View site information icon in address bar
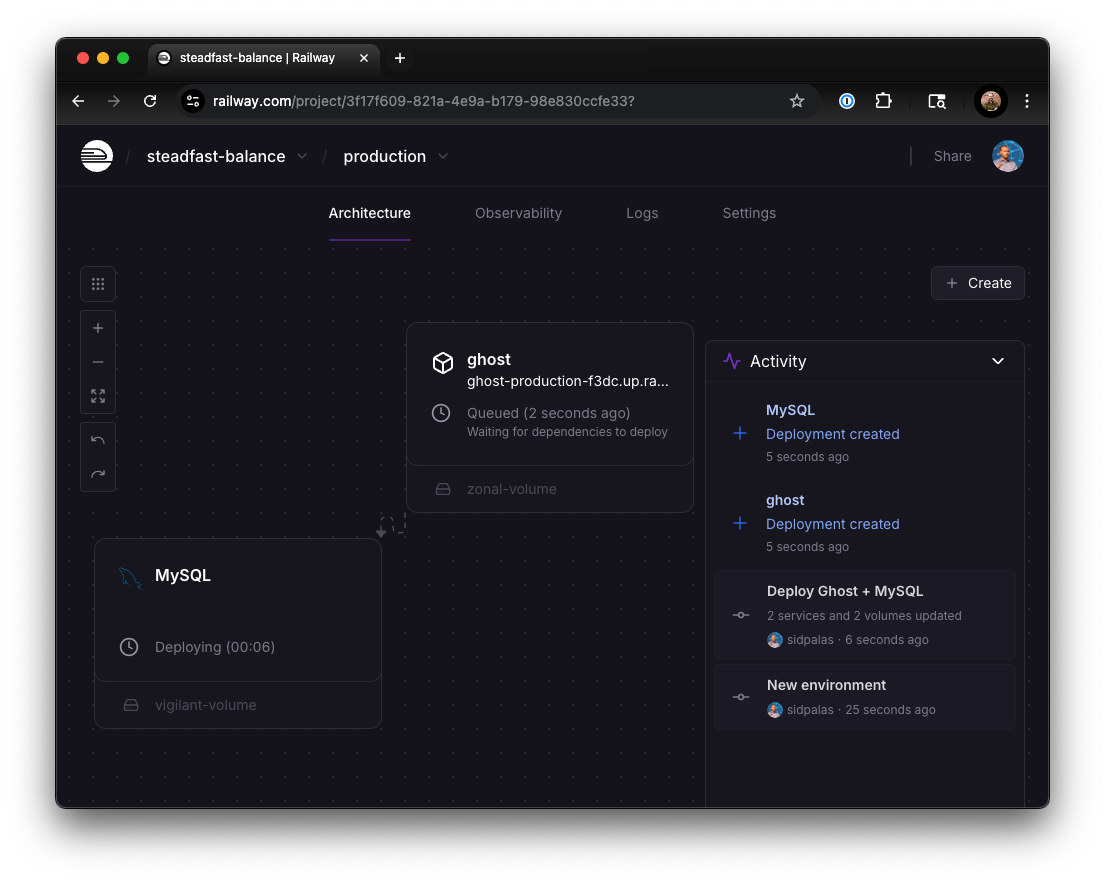The height and width of the screenshot is (882, 1105). [x=193, y=101]
